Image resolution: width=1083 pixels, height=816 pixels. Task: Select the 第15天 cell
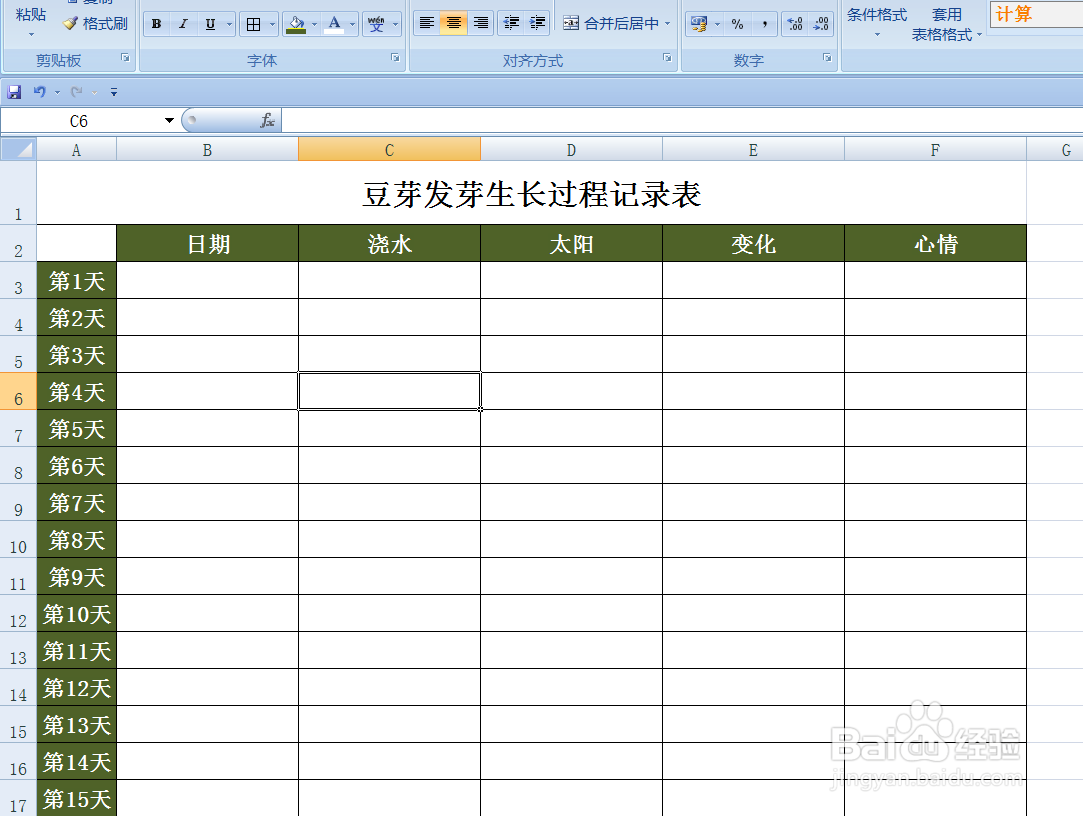[x=77, y=799]
